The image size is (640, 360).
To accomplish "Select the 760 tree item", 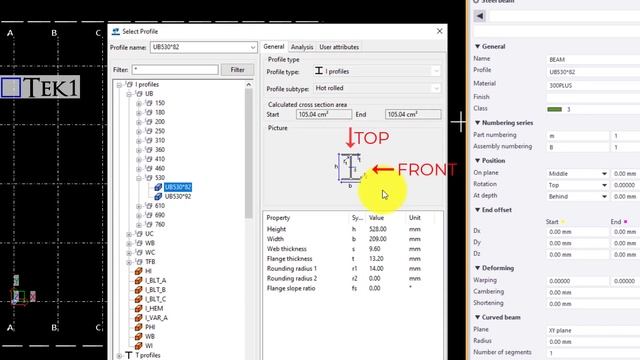I will [x=160, y=224].
